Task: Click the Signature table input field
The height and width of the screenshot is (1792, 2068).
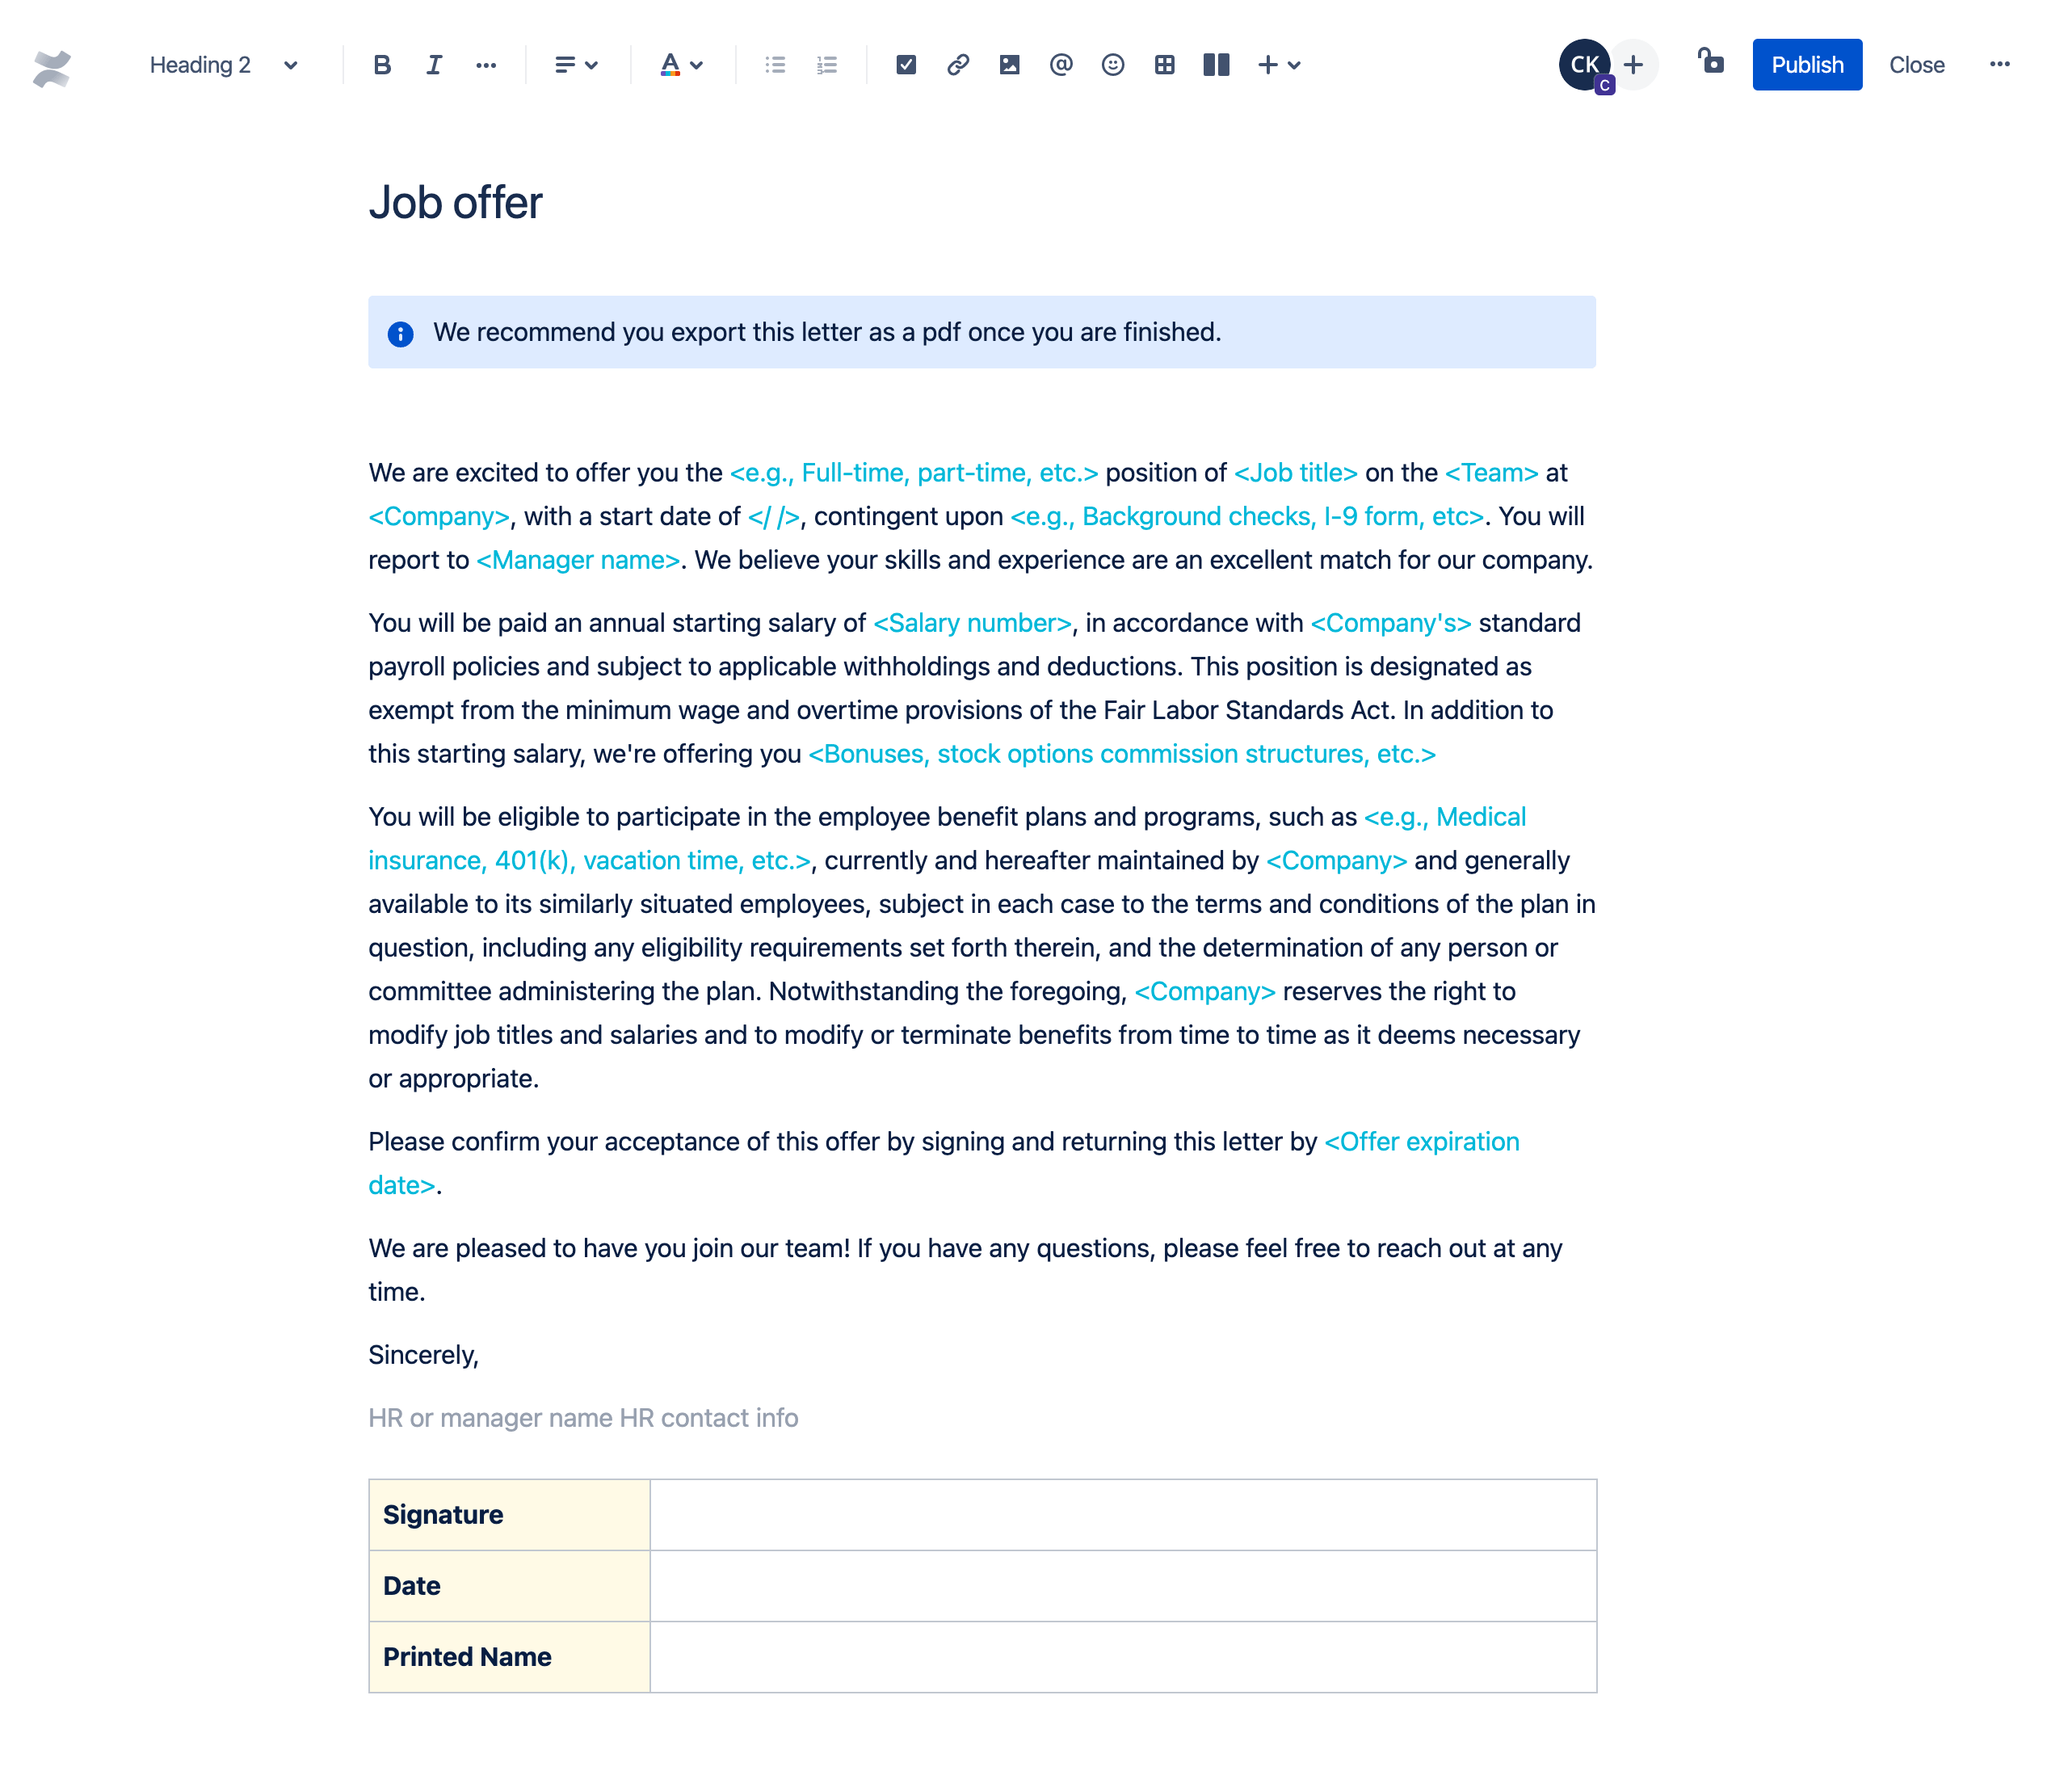Action: click(1122, 1514)
